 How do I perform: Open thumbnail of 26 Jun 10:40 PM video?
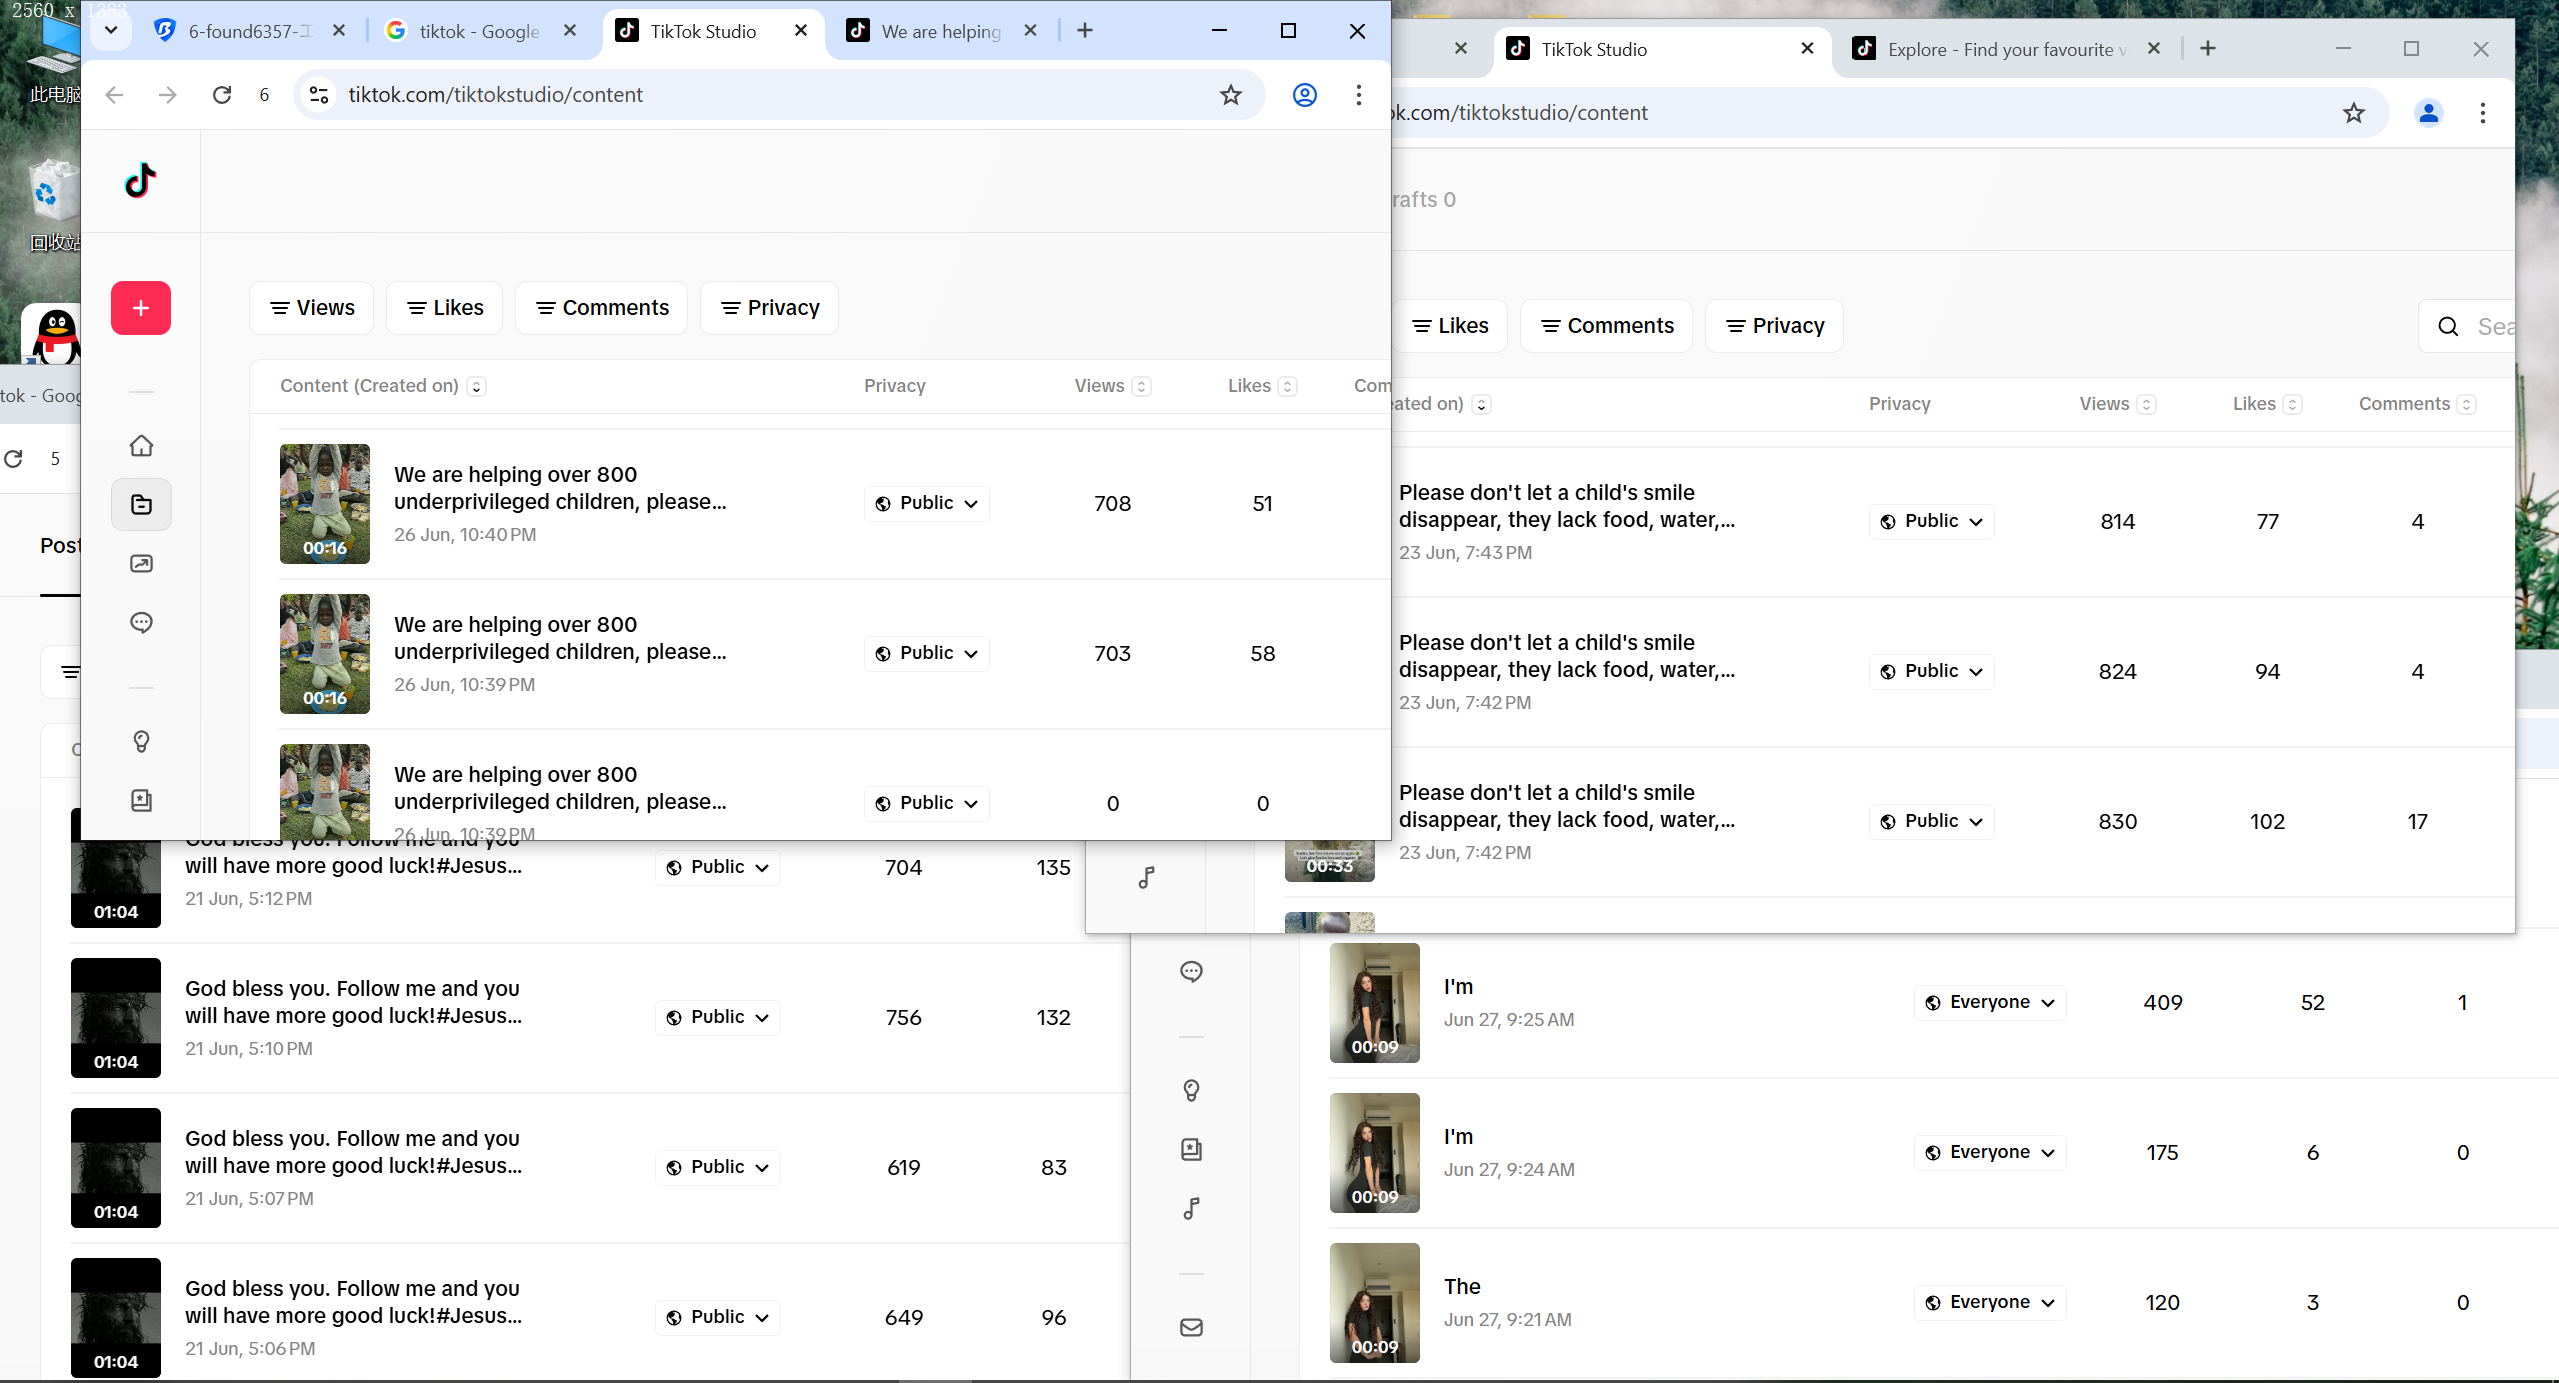click(x=325, y=504)
